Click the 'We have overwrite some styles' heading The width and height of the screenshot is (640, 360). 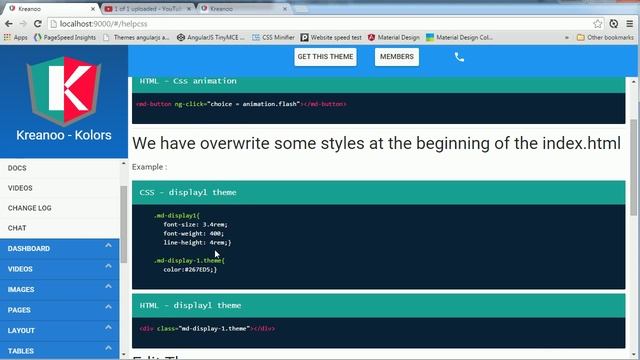pos(376,143)
